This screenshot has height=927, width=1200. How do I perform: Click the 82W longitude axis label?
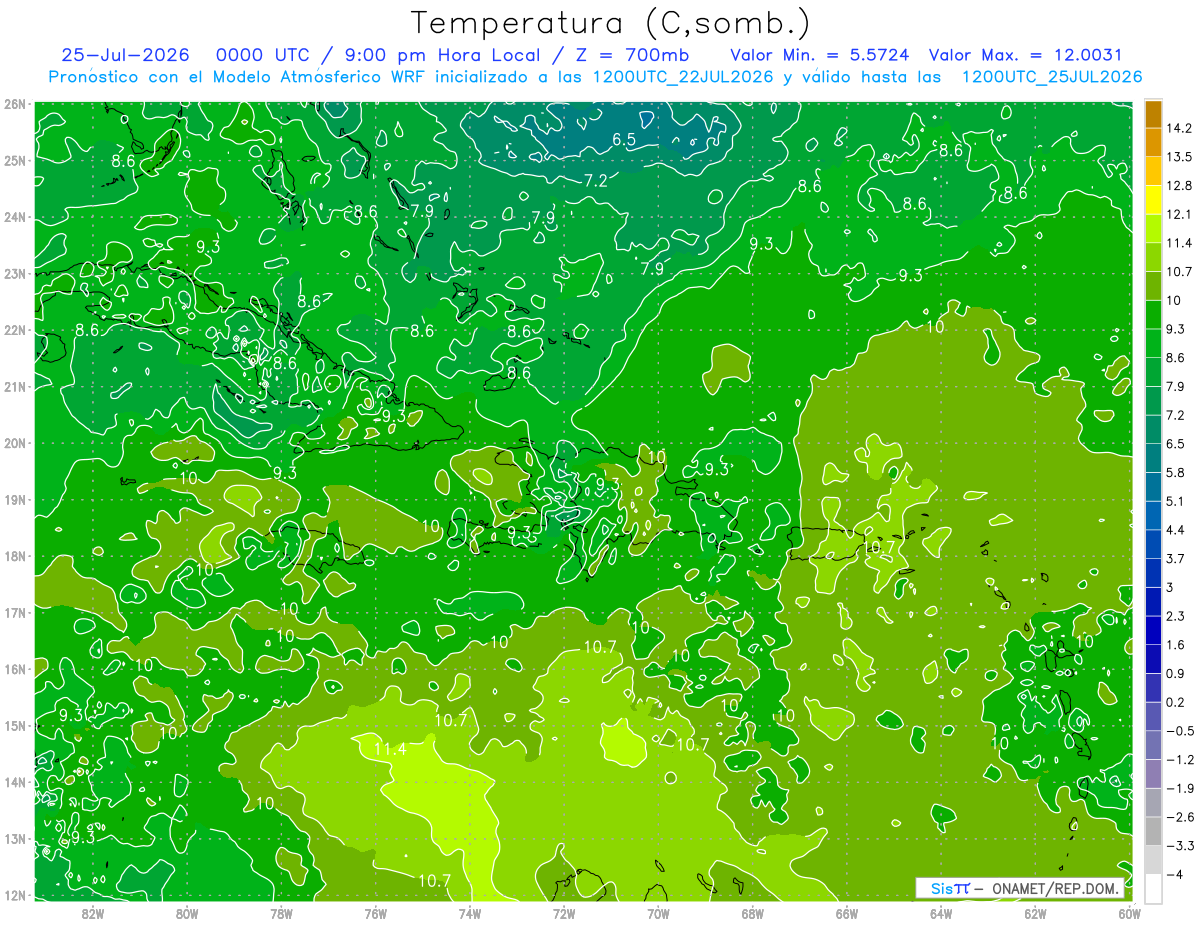pos(93,912)
